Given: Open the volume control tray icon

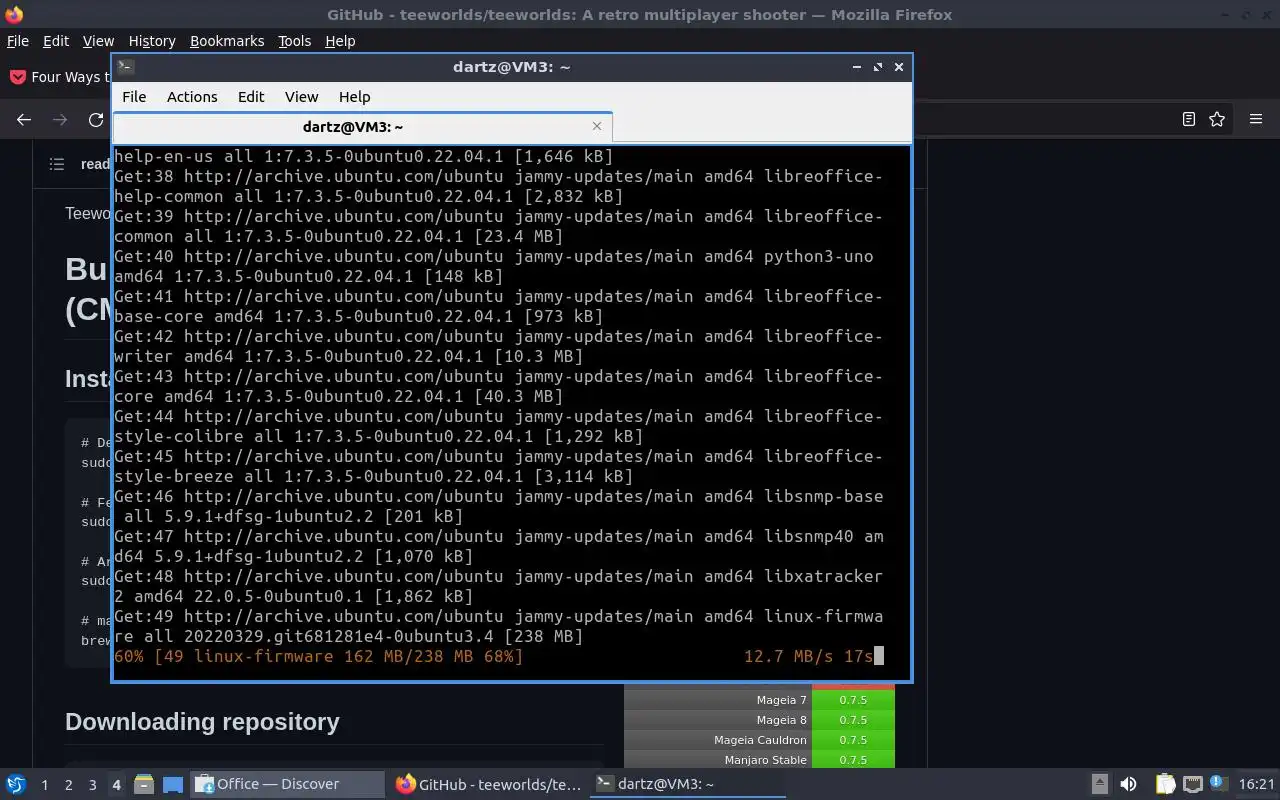Looking at the screenshot, I should (x=1128, y=784).
